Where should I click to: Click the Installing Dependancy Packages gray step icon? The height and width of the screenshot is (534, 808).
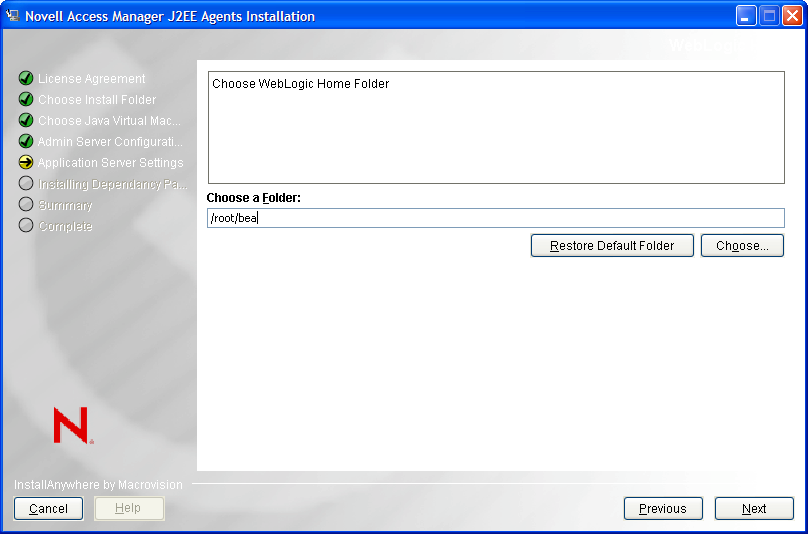click(x=26, y=183)
